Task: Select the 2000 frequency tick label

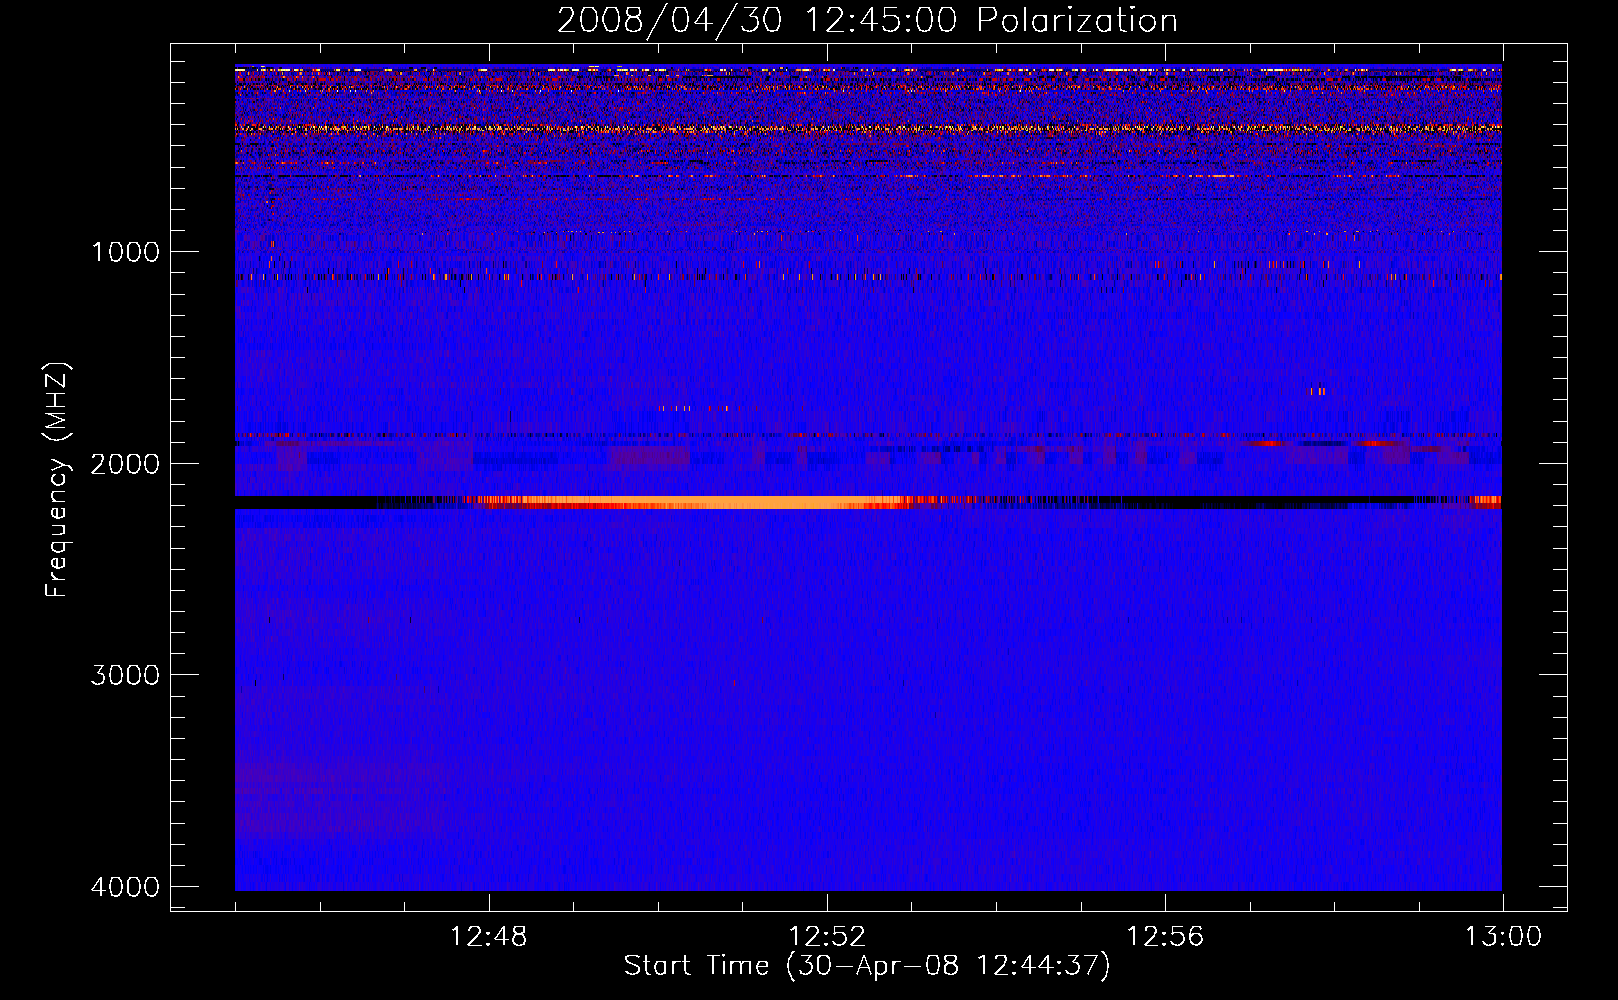Action: click(x=125, y=464)
